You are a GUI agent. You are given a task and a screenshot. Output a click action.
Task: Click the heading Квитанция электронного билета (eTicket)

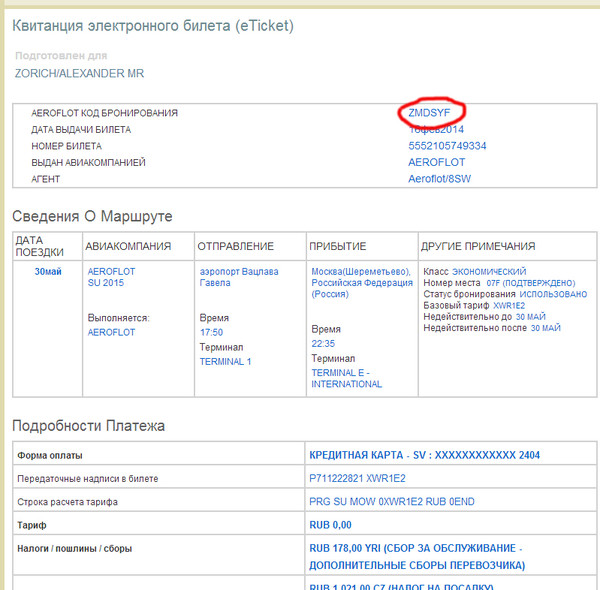pos(153,26)
